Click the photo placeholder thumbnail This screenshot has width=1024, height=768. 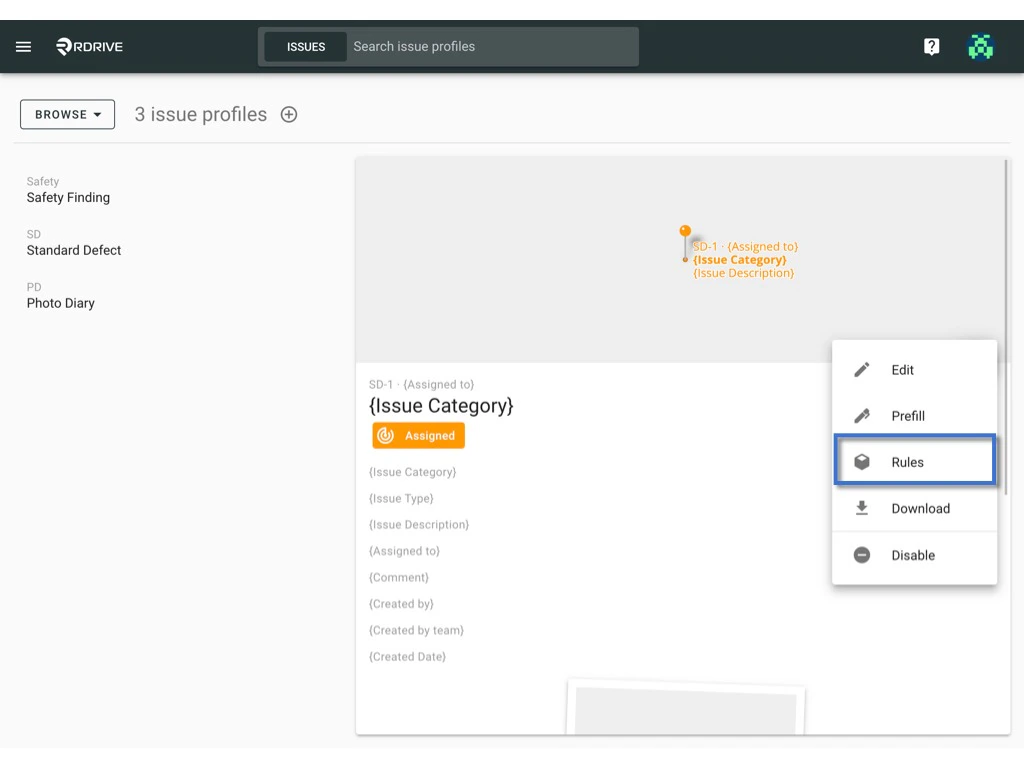[686, 710]
